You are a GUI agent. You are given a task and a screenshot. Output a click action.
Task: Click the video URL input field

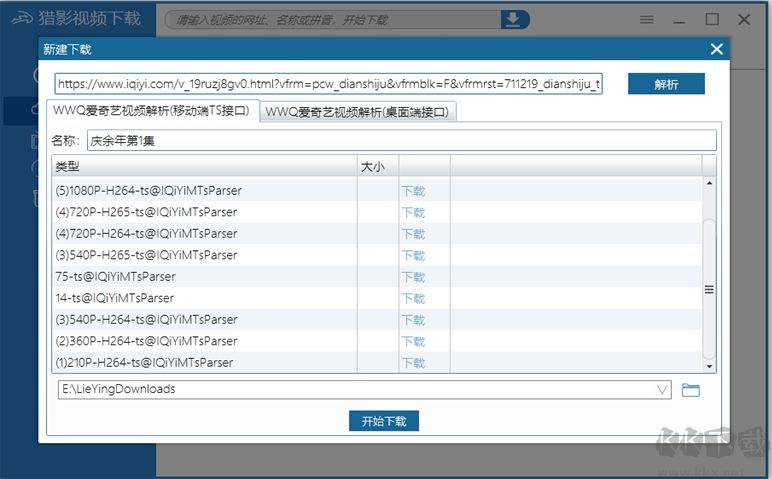pos(328,84)
